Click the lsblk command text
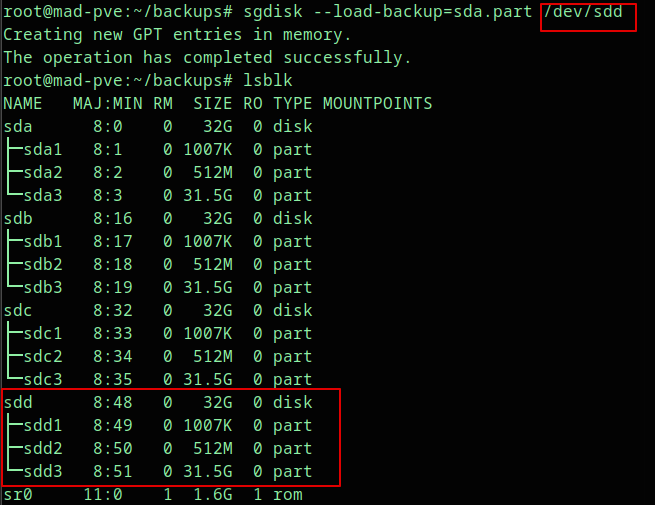Screen dimensions: 655x505 coord(268,81)
